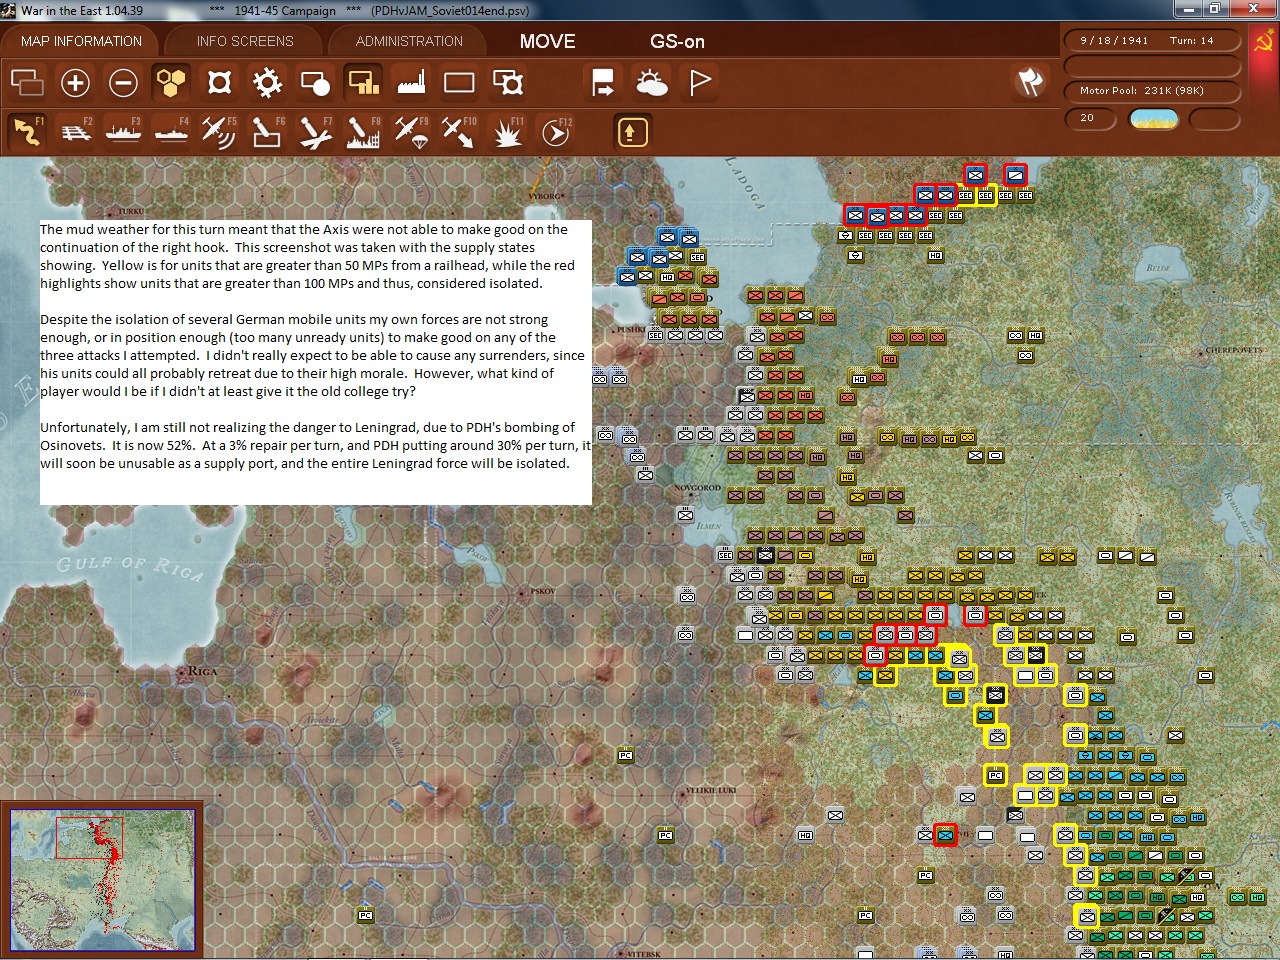Select the F3 naval transport mode
The image size is (1280, 960).
pyautogui.click(x=123, y=132)
